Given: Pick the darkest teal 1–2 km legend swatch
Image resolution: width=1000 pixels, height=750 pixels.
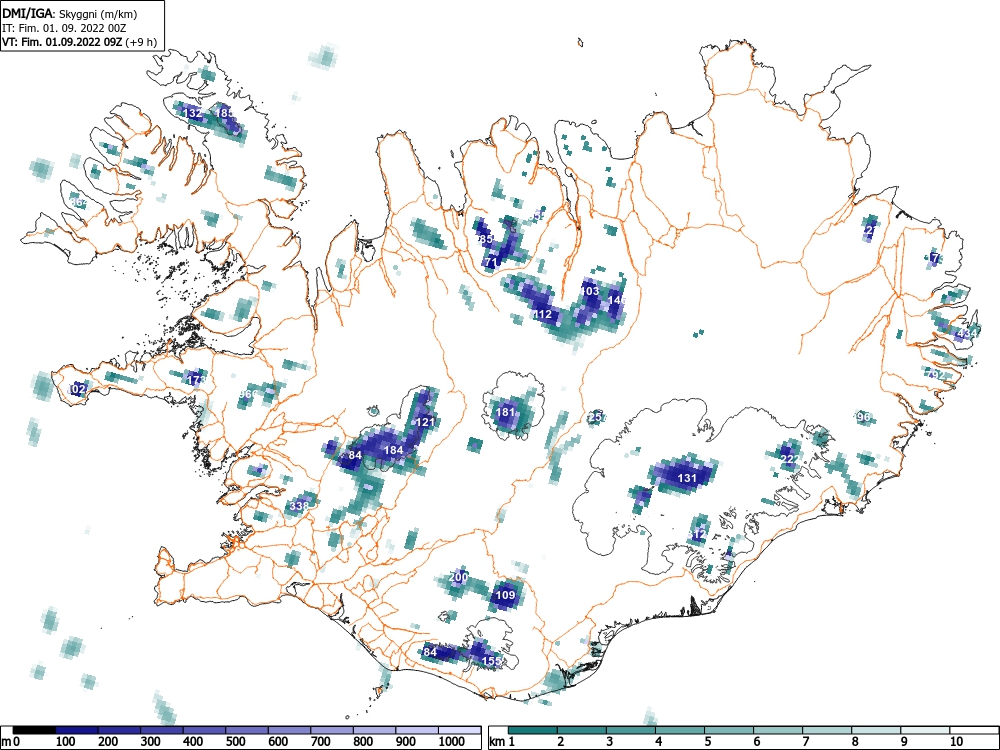Looking at the screenshot, I should [x=533, y=730].
